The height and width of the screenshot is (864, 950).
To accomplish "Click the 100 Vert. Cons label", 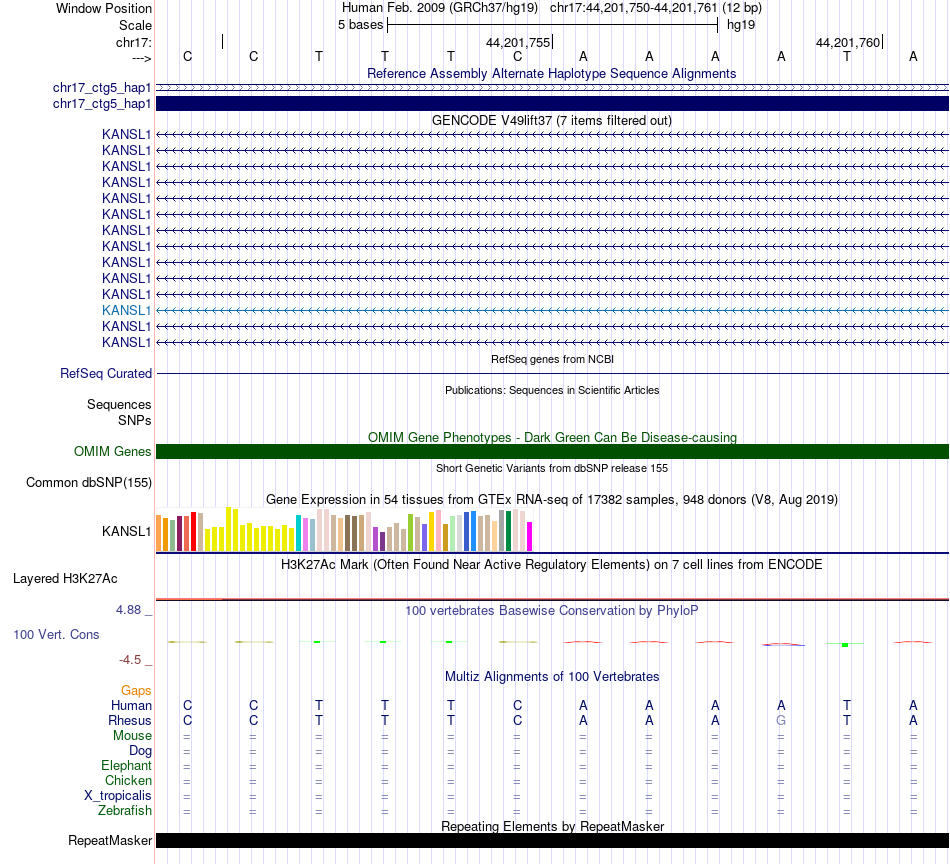I will 56,634.
